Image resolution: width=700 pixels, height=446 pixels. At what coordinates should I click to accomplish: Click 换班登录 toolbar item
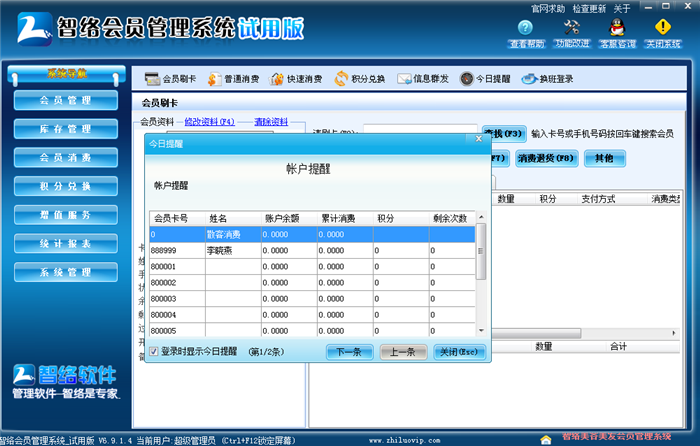coord(547,79)
